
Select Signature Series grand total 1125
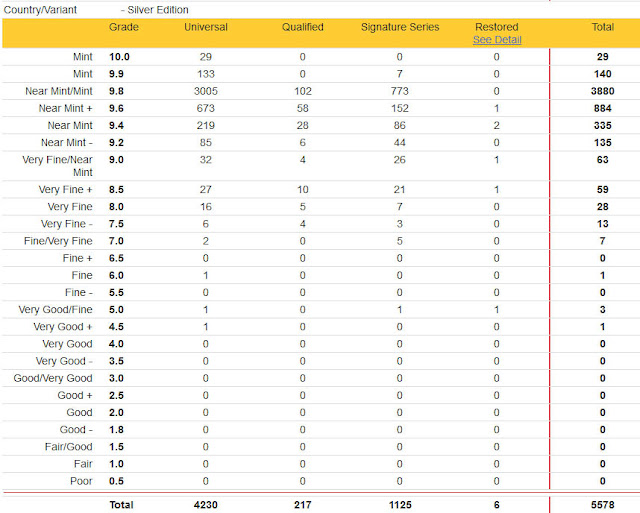400,504
